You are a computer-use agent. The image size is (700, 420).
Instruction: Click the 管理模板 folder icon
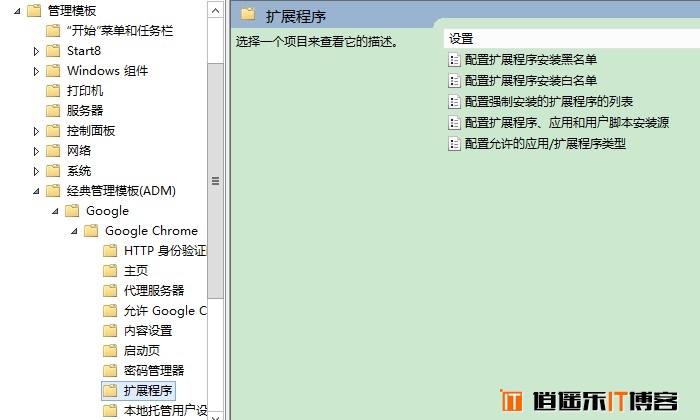pos(34,11)
